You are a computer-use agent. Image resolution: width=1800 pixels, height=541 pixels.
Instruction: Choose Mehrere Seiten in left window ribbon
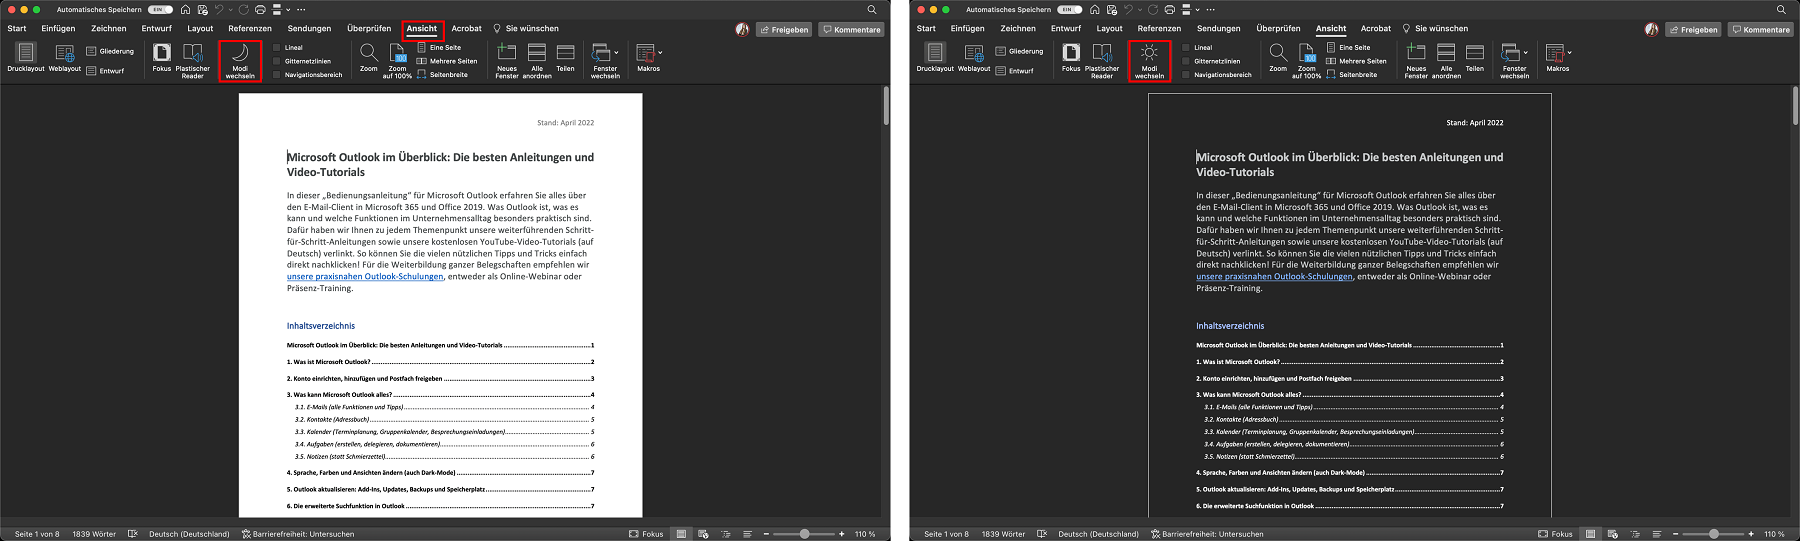(x=447, y=61)
